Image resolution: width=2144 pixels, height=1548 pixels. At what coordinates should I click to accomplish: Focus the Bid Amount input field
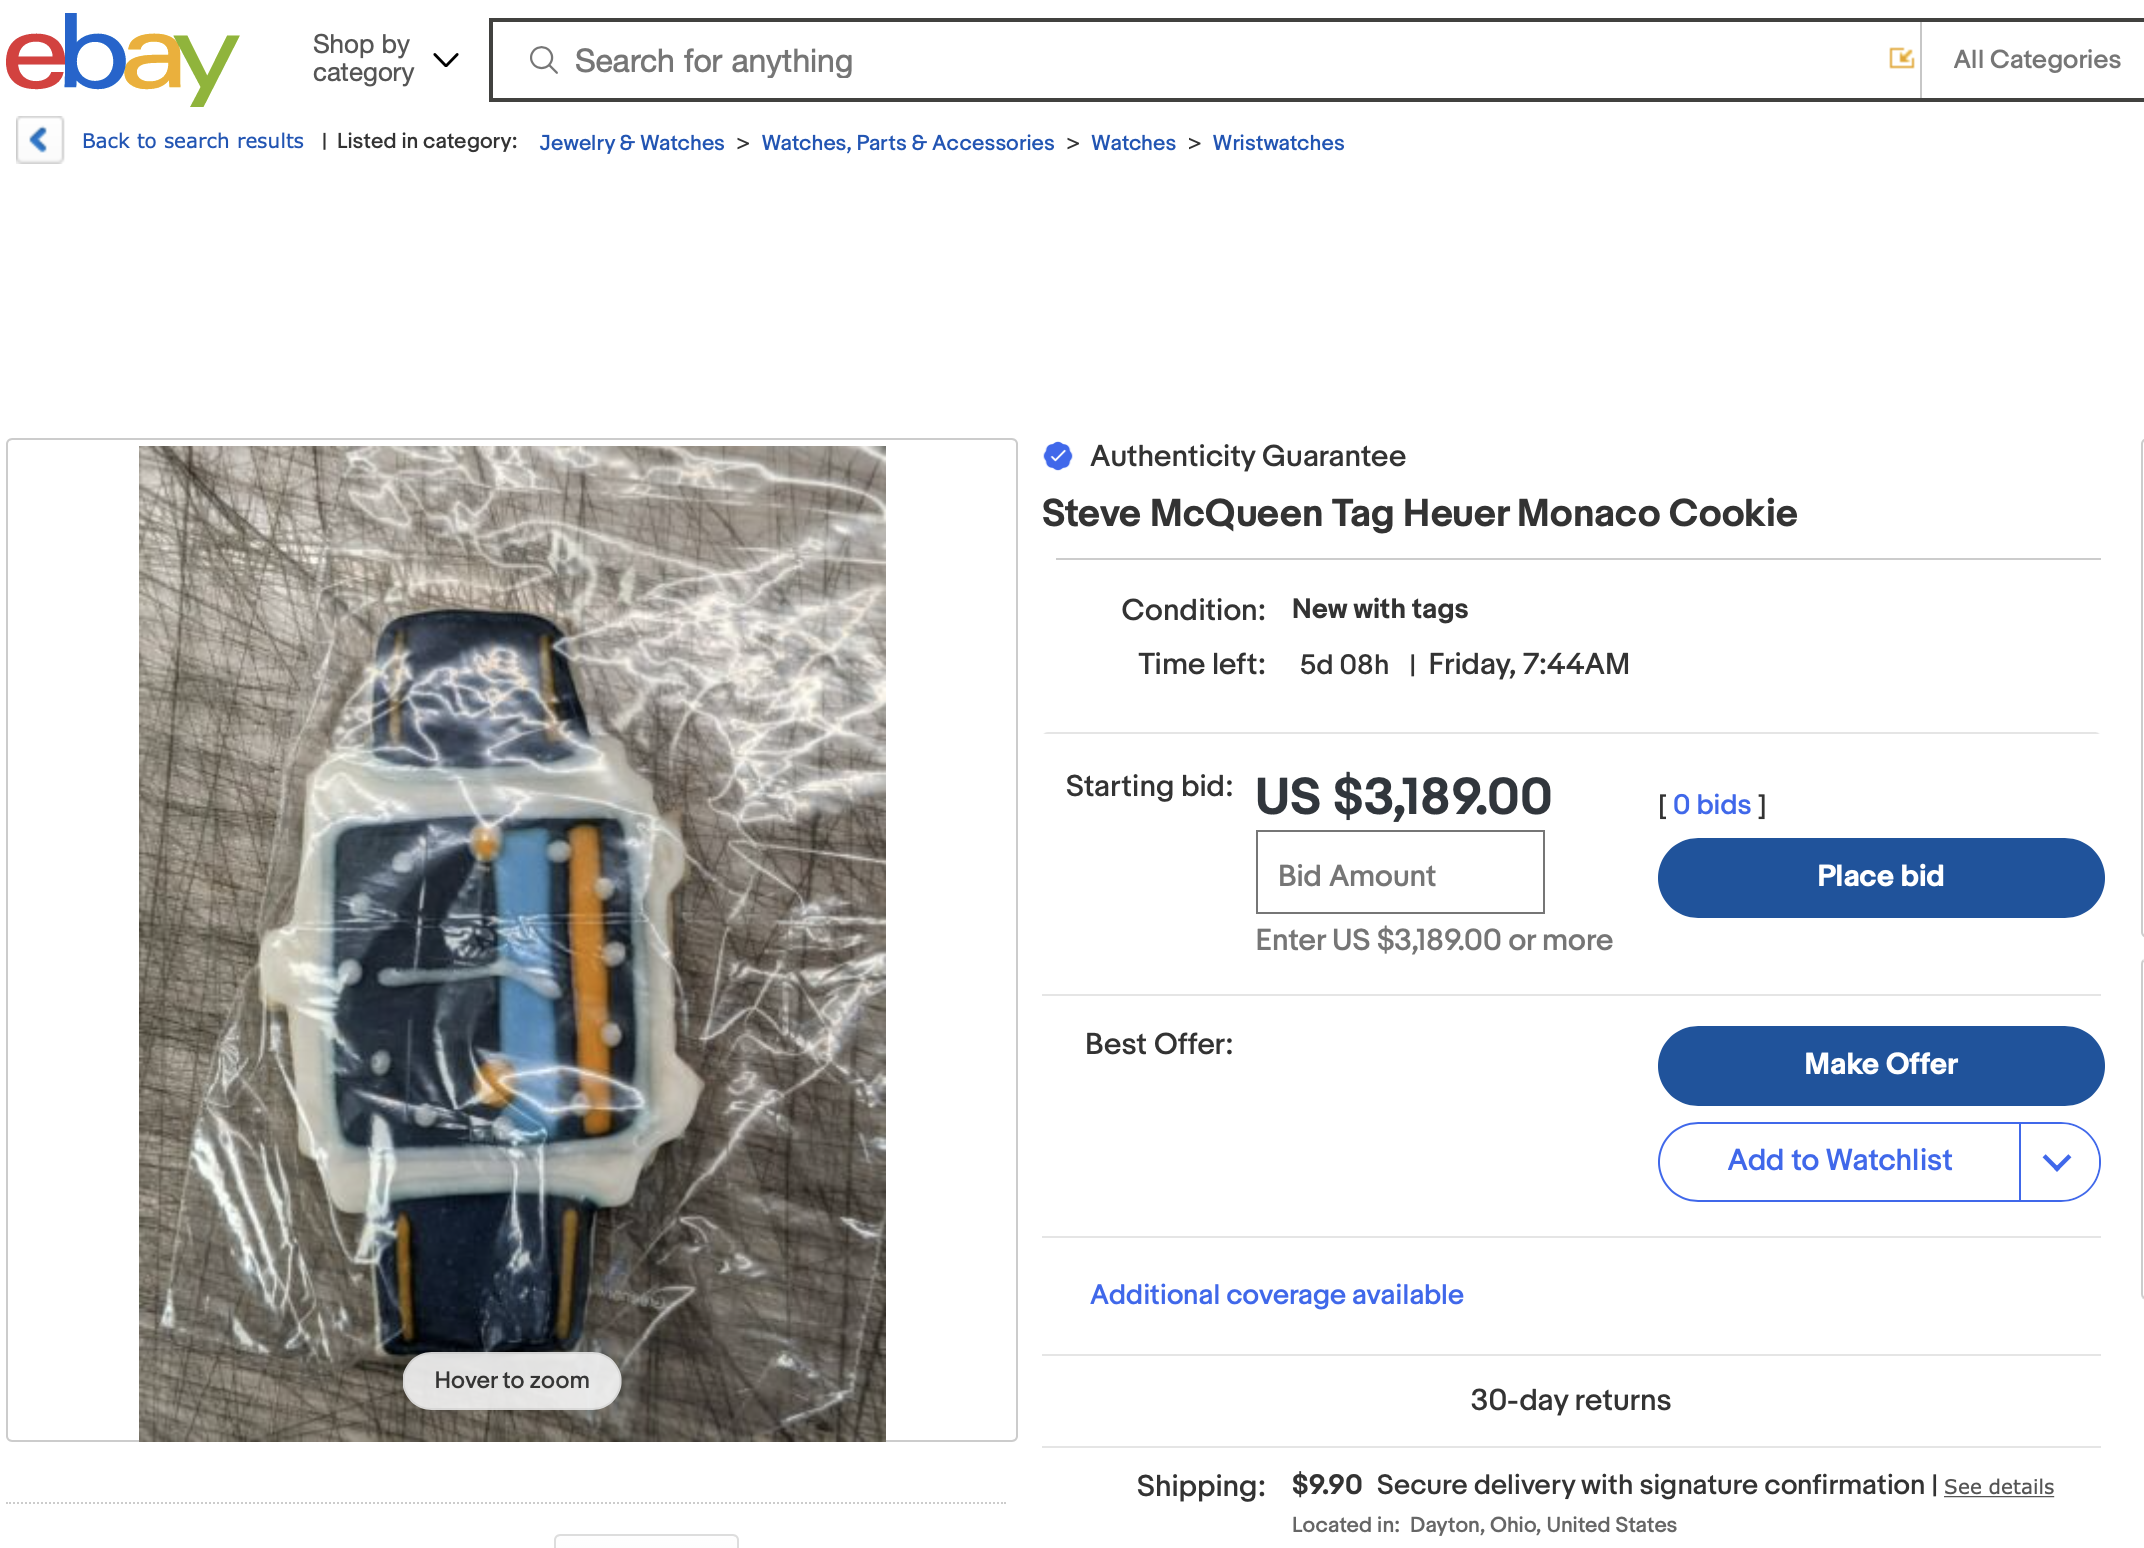1400,872
